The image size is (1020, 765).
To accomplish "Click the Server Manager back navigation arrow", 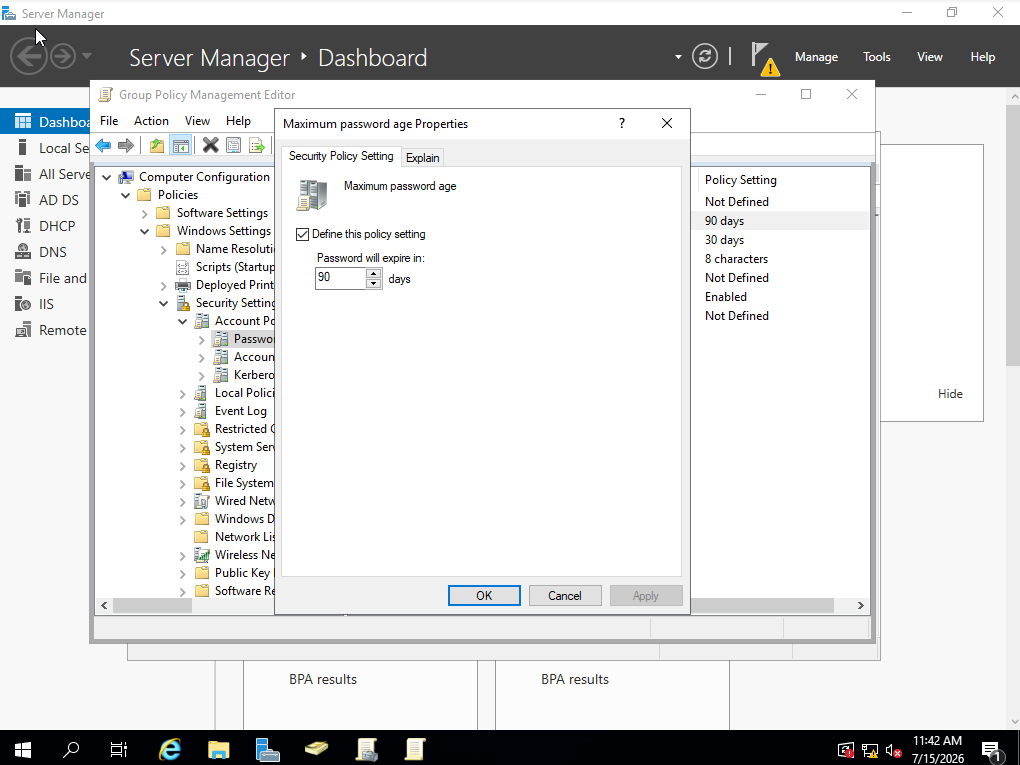I will pyautogui.click(x=29, y=57).
